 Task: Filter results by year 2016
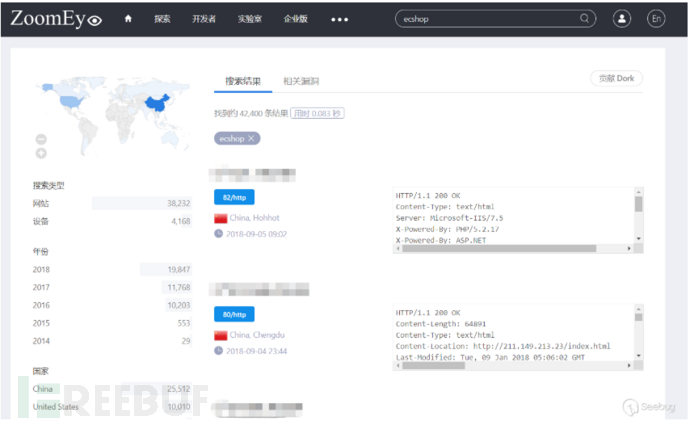coord(112,305)
